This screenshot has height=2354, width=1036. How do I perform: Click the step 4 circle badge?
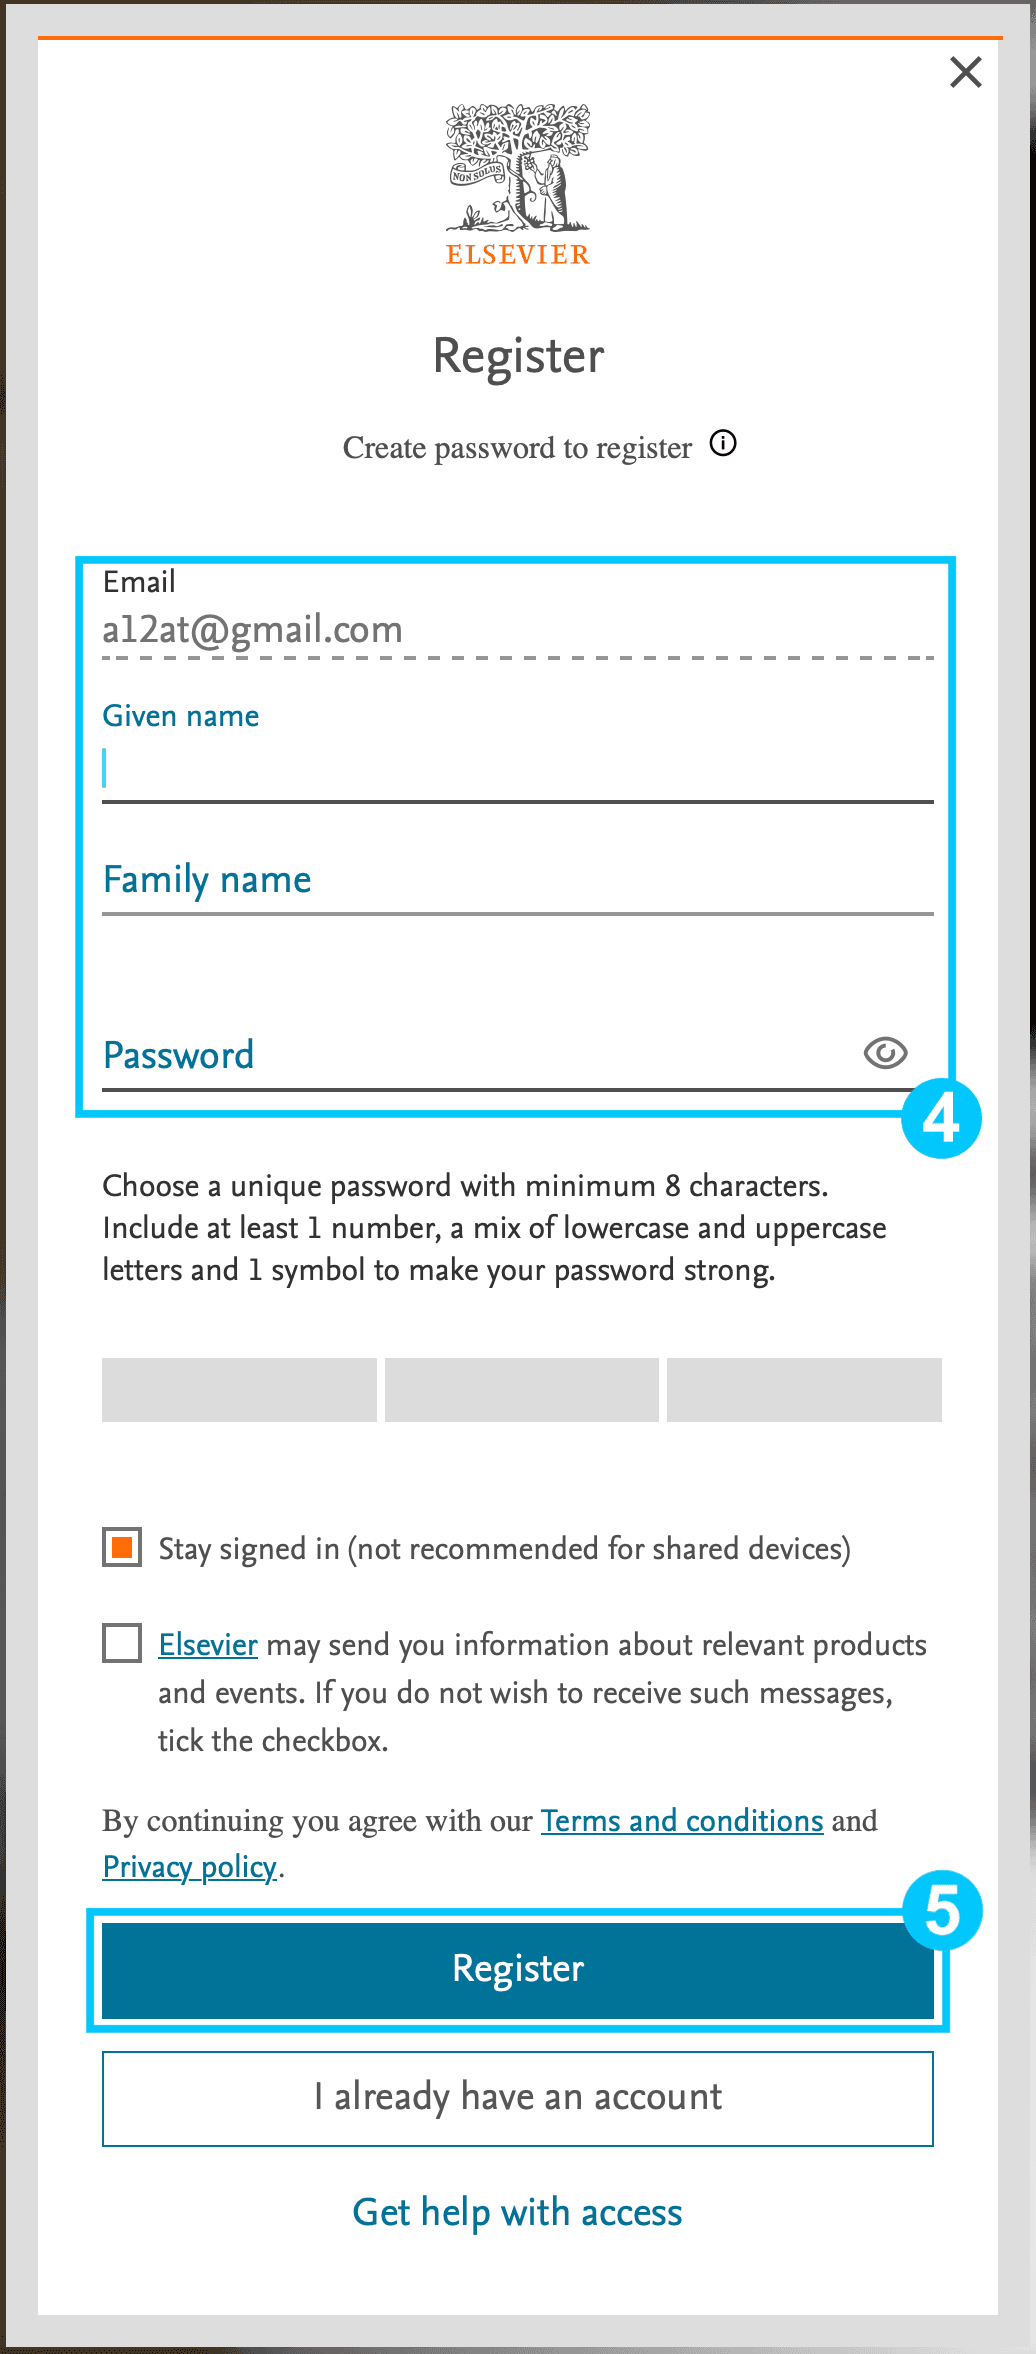click(x=941, y=1118)
